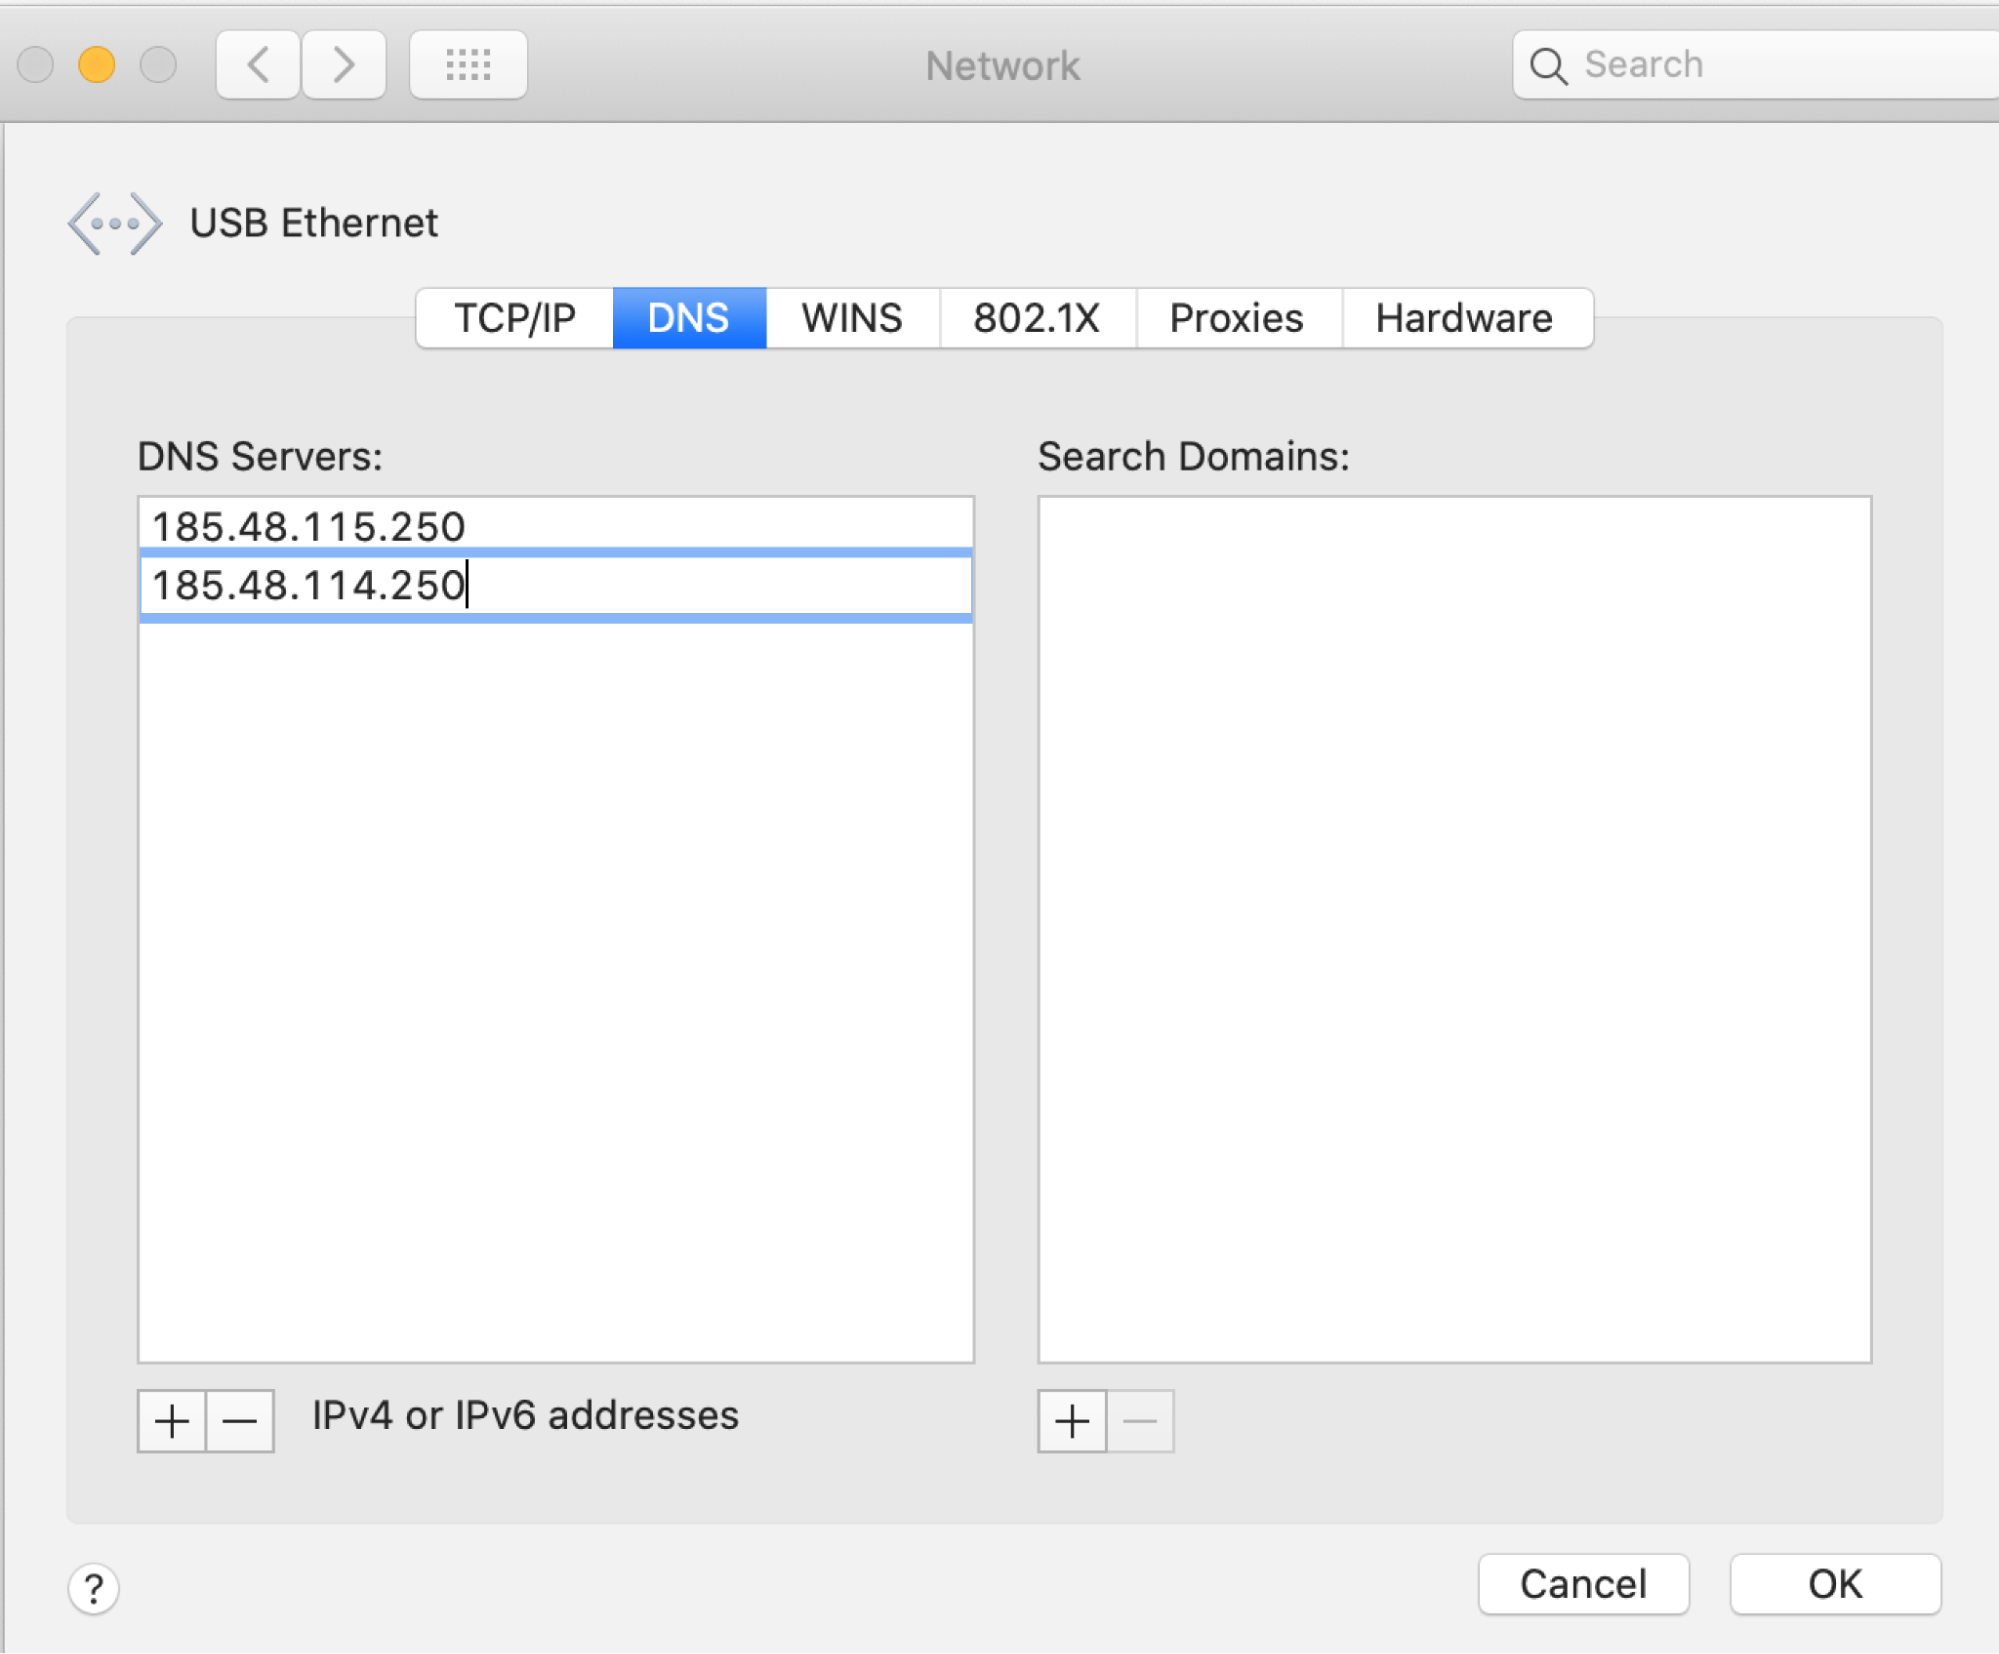Open the WINS tab
The height and width of the screenshot is (1654, 1999).
click(852, 318)
